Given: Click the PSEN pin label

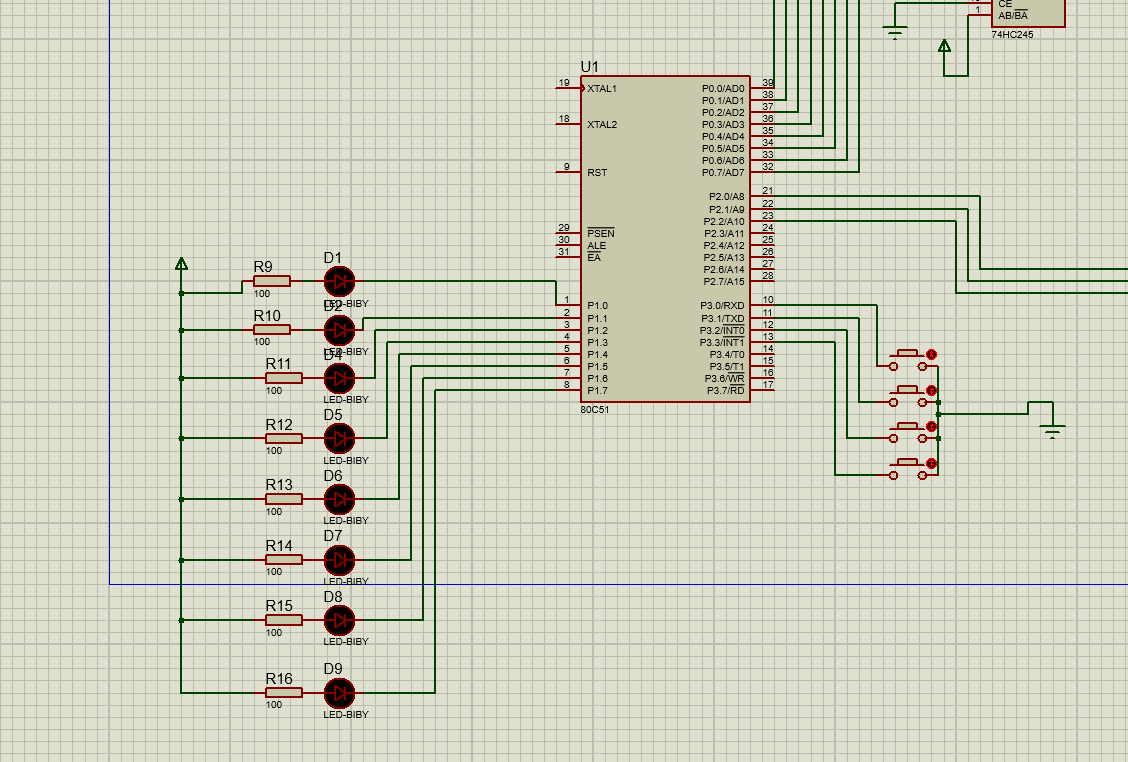Looking at the screenshot, I should (601, 233).
